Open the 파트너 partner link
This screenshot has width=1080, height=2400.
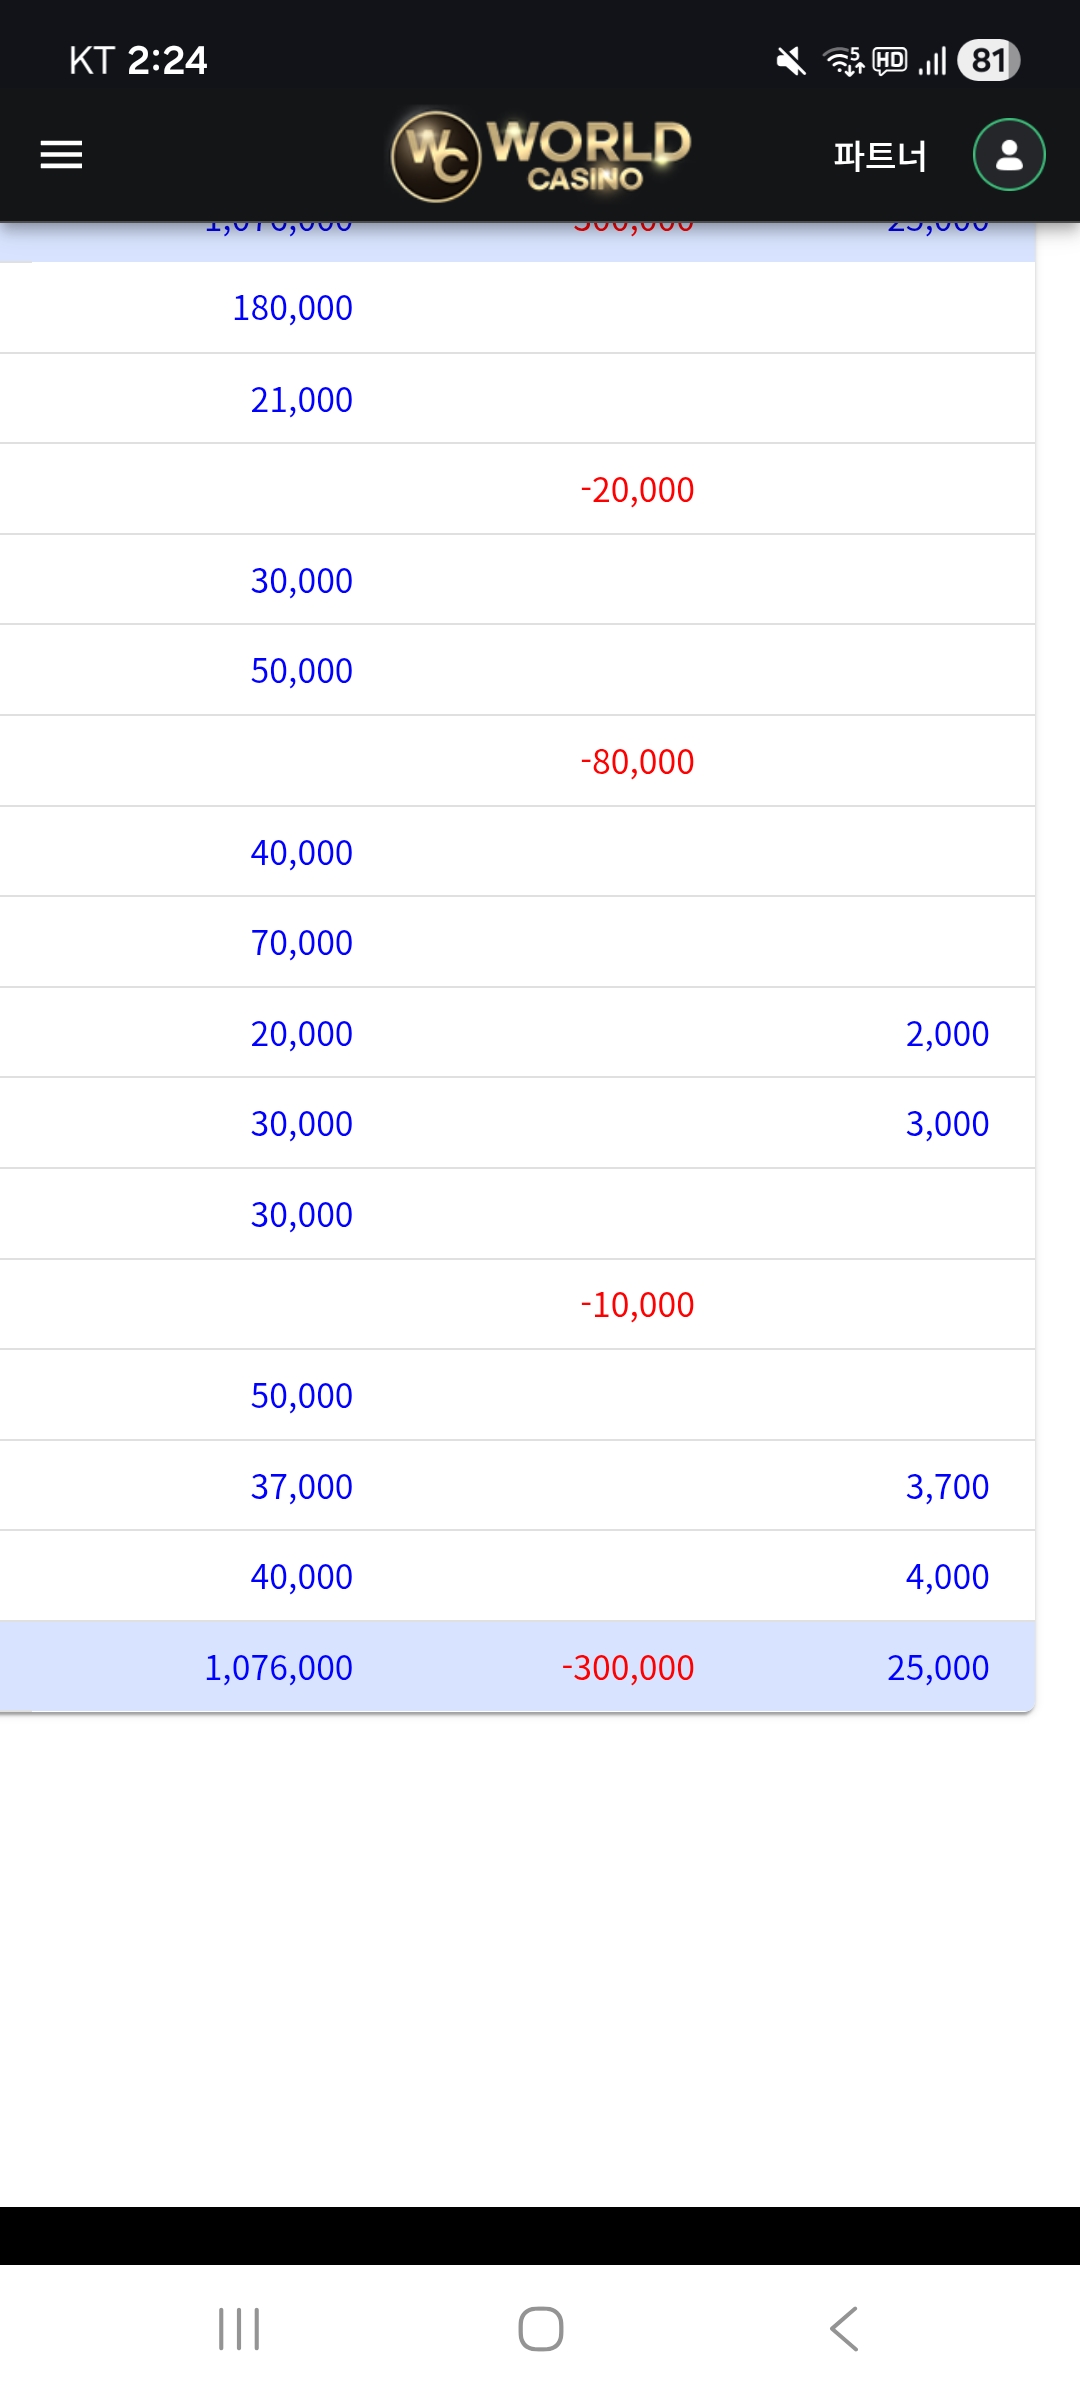[880, 156]
